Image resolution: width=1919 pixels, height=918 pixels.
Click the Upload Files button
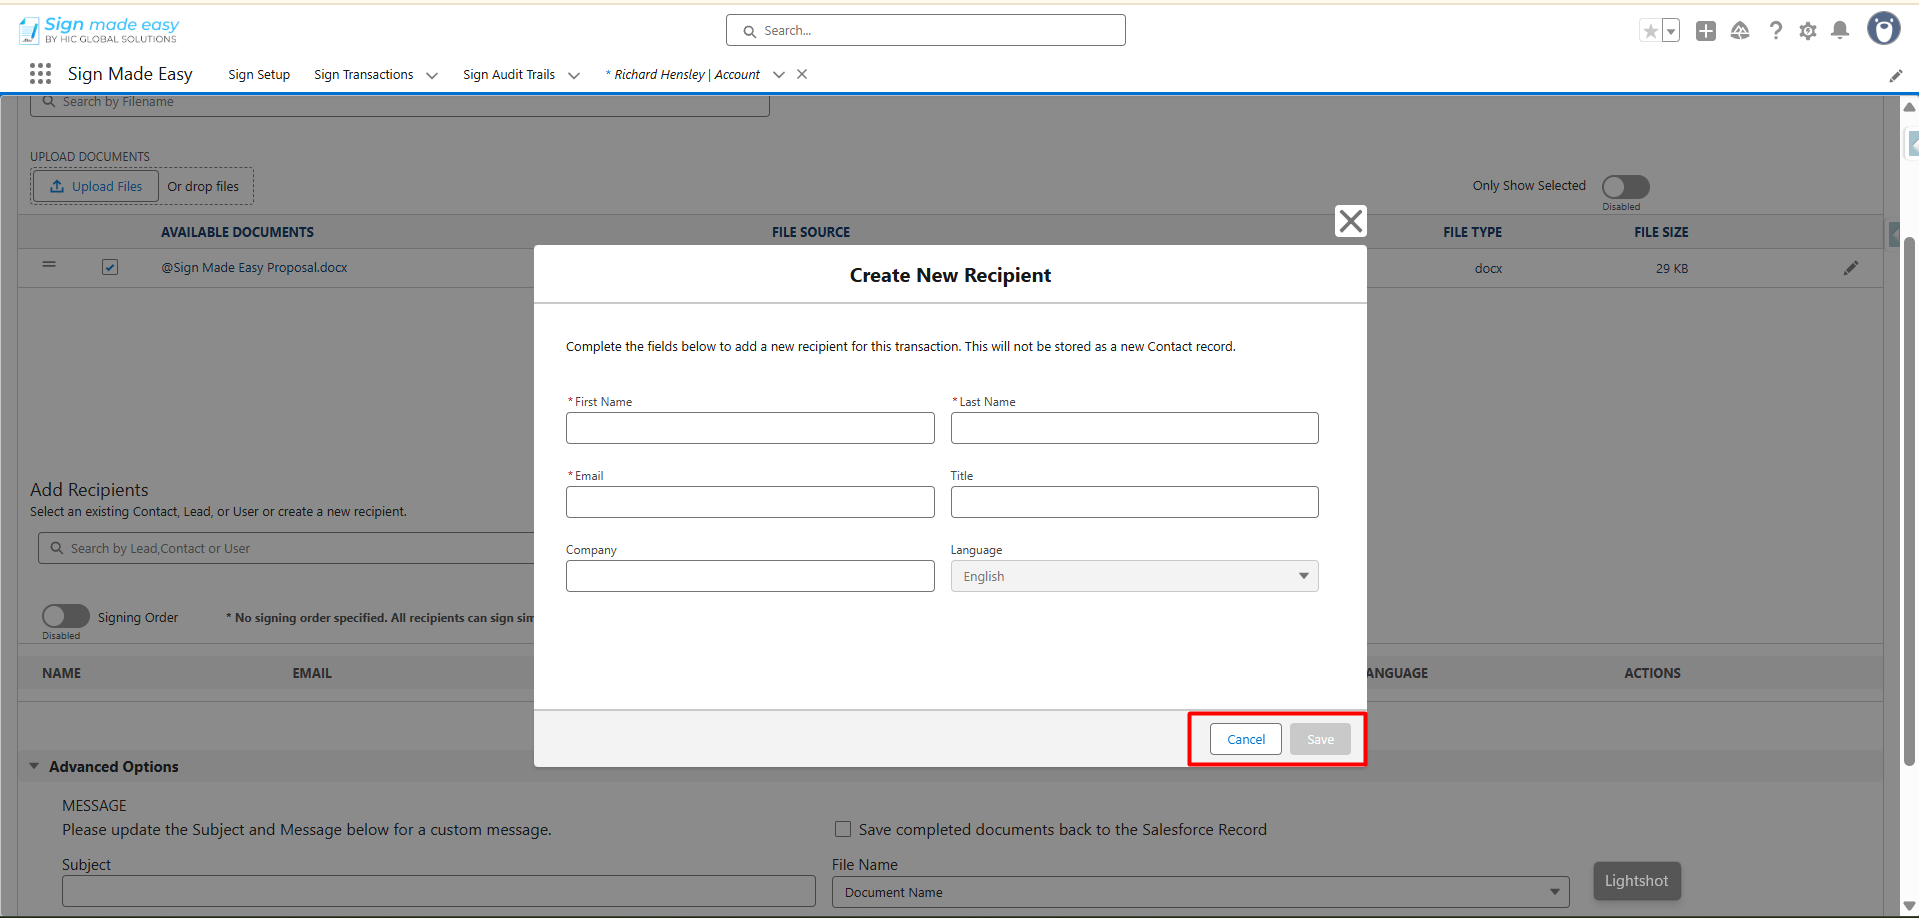pyautogui.click(x=96, y=186)
